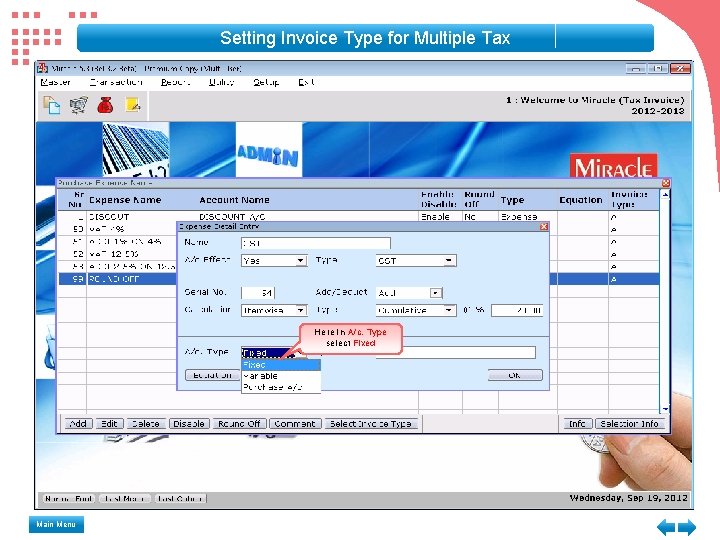
Task: Confirm with the OK button
Action: pos(515,375)
